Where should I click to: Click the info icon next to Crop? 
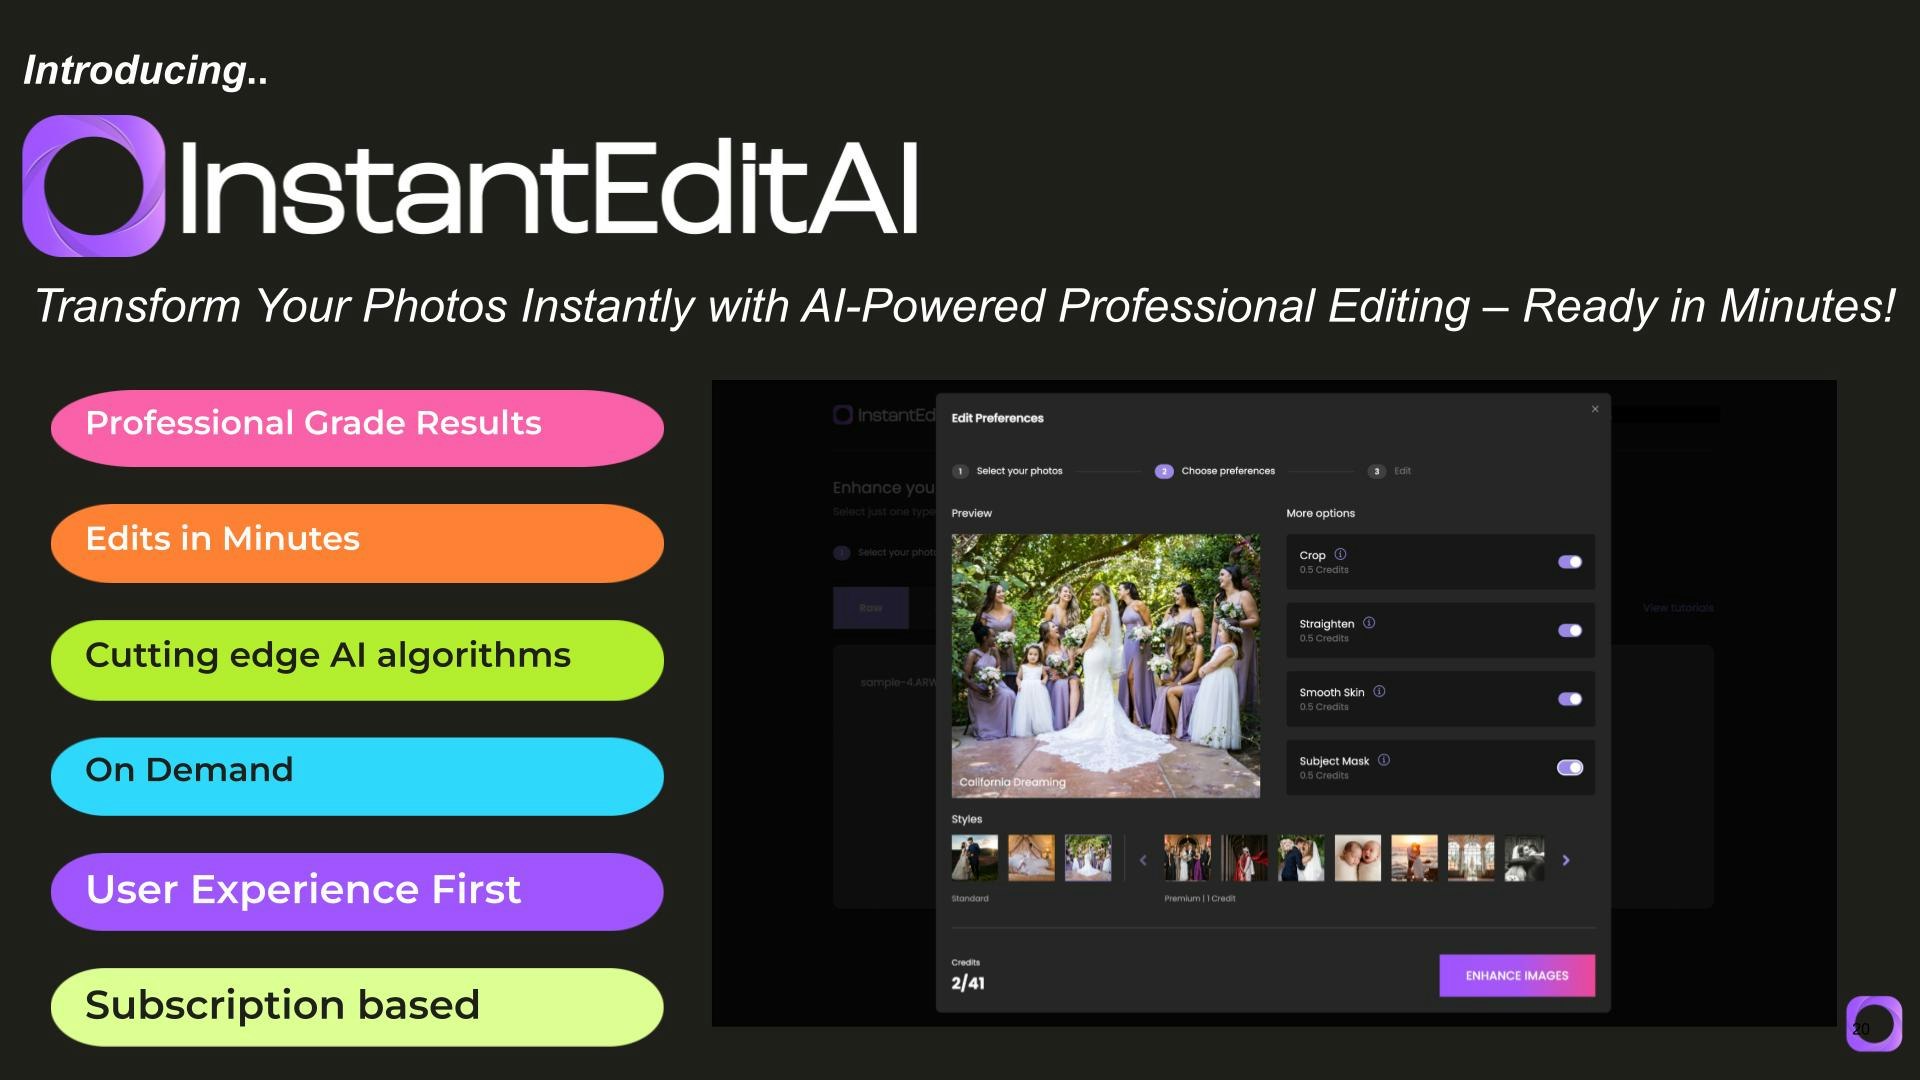pyautogui.click(x=1340, y=554)
